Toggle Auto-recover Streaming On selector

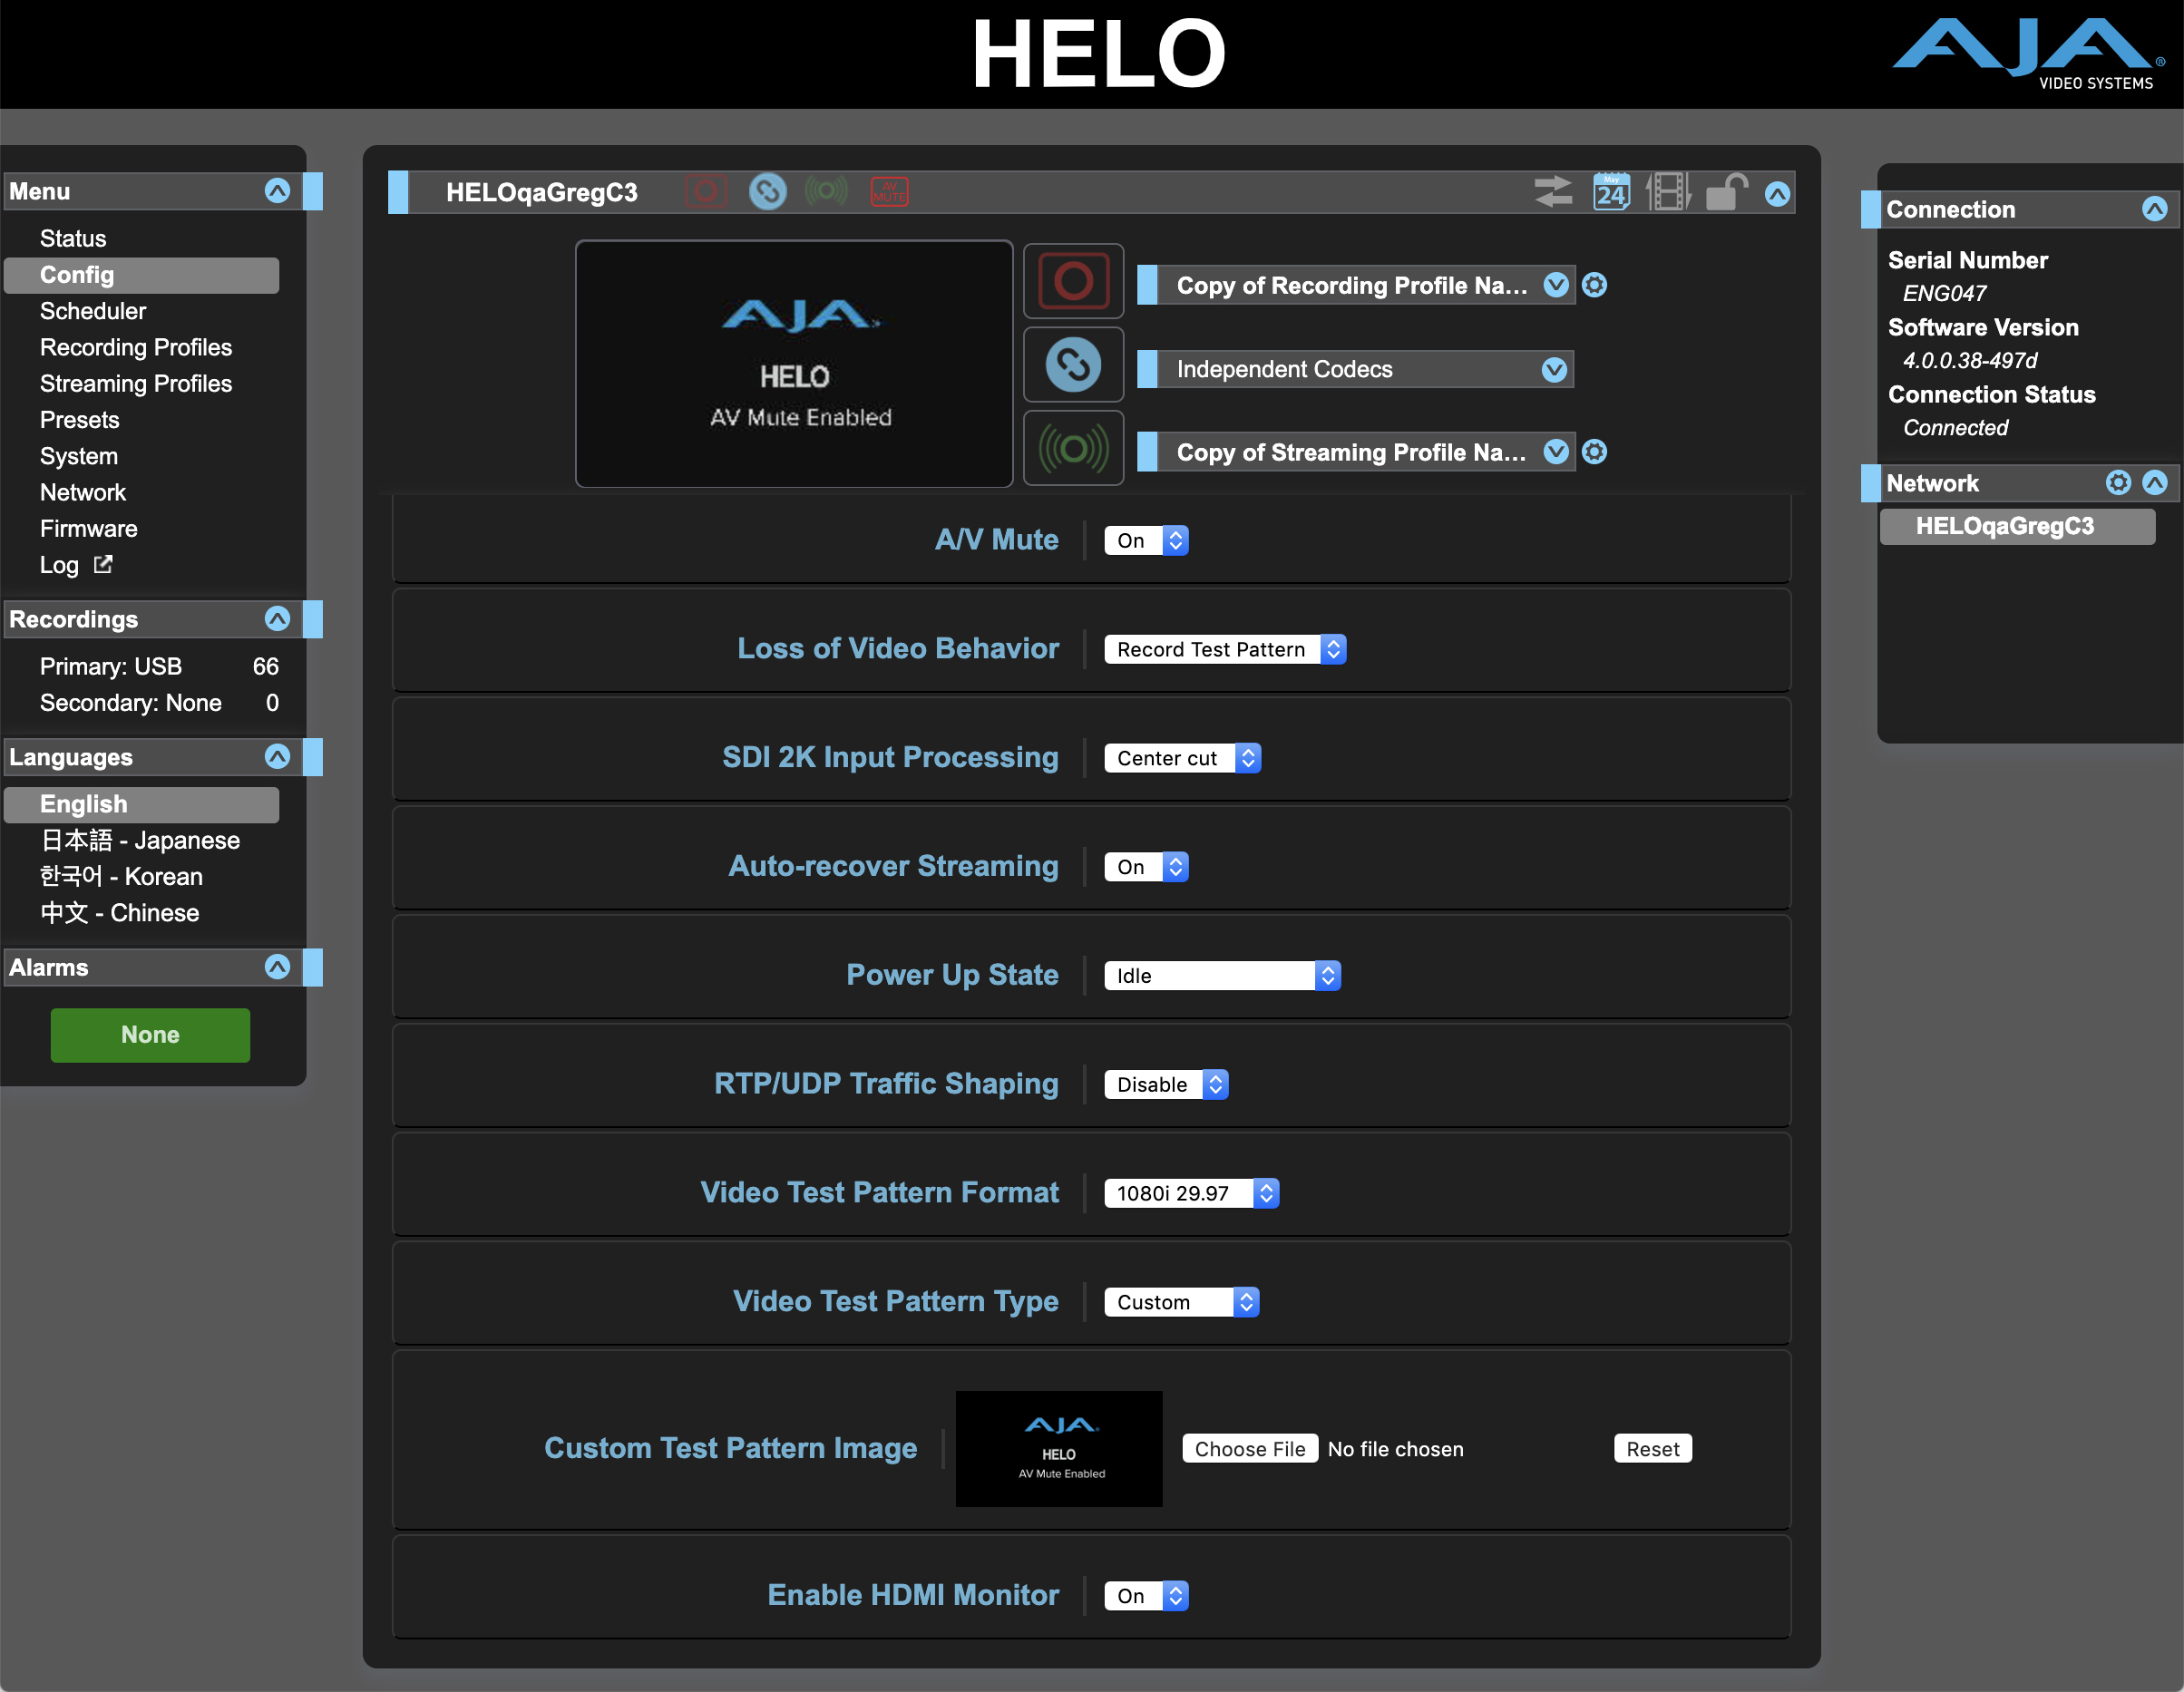coord(1146,866)
